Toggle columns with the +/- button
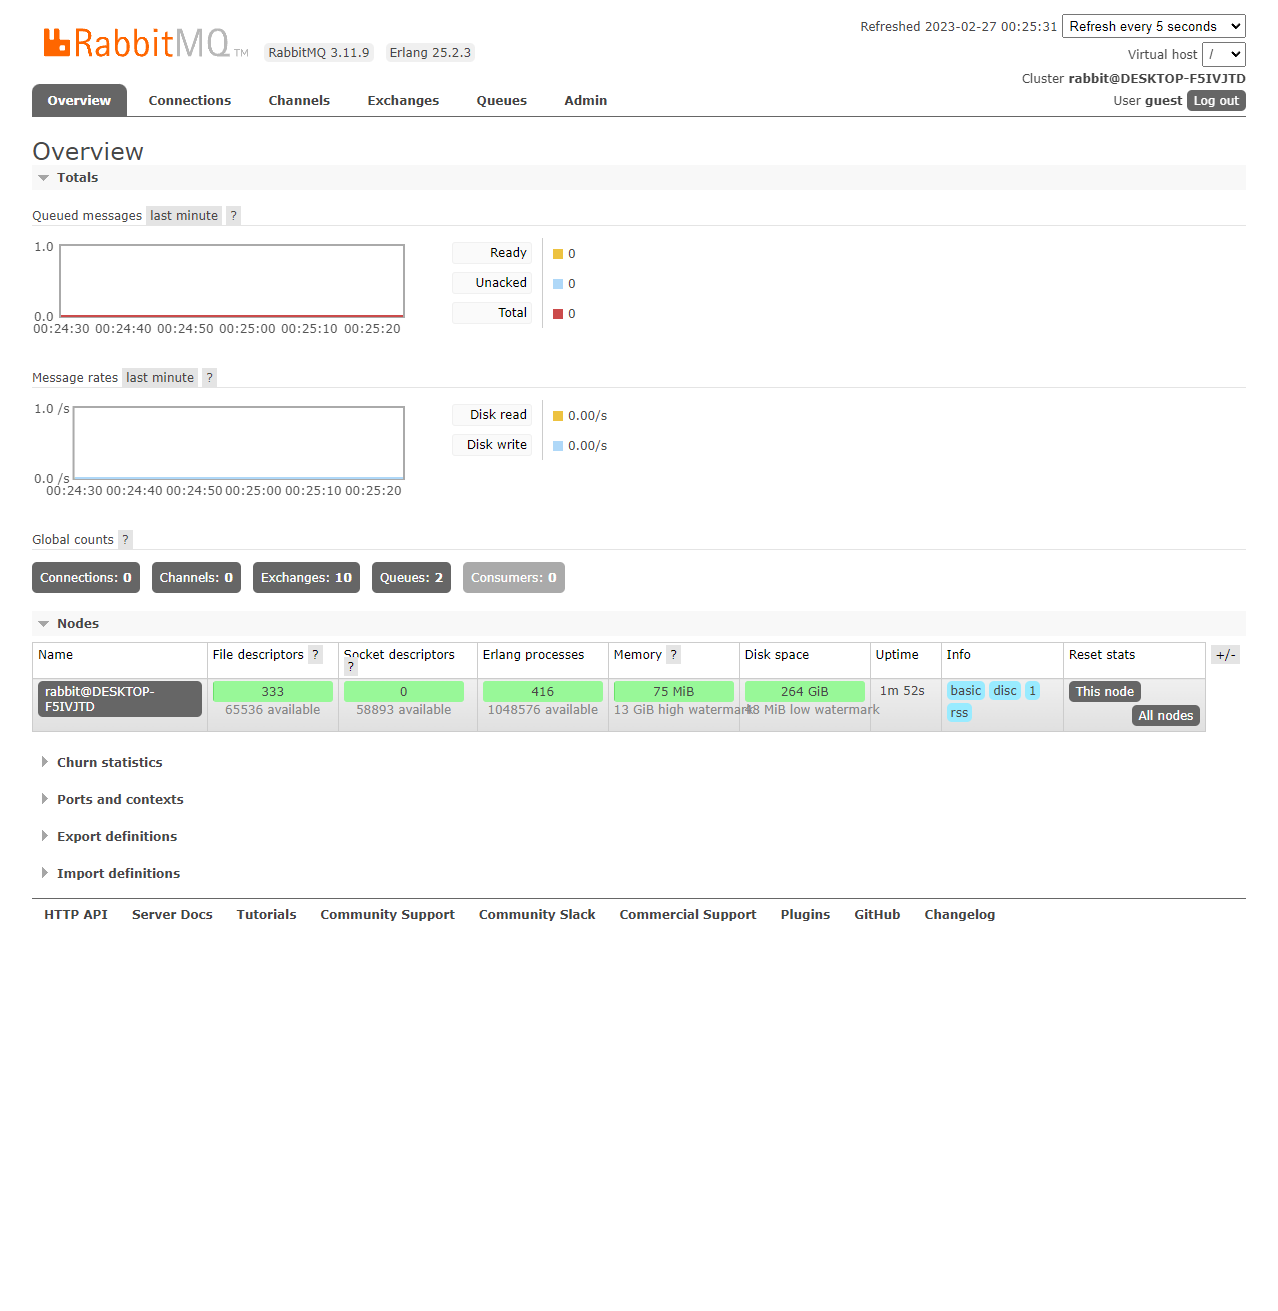Screen dimensions: 1278x1311 coord(1225,655)
